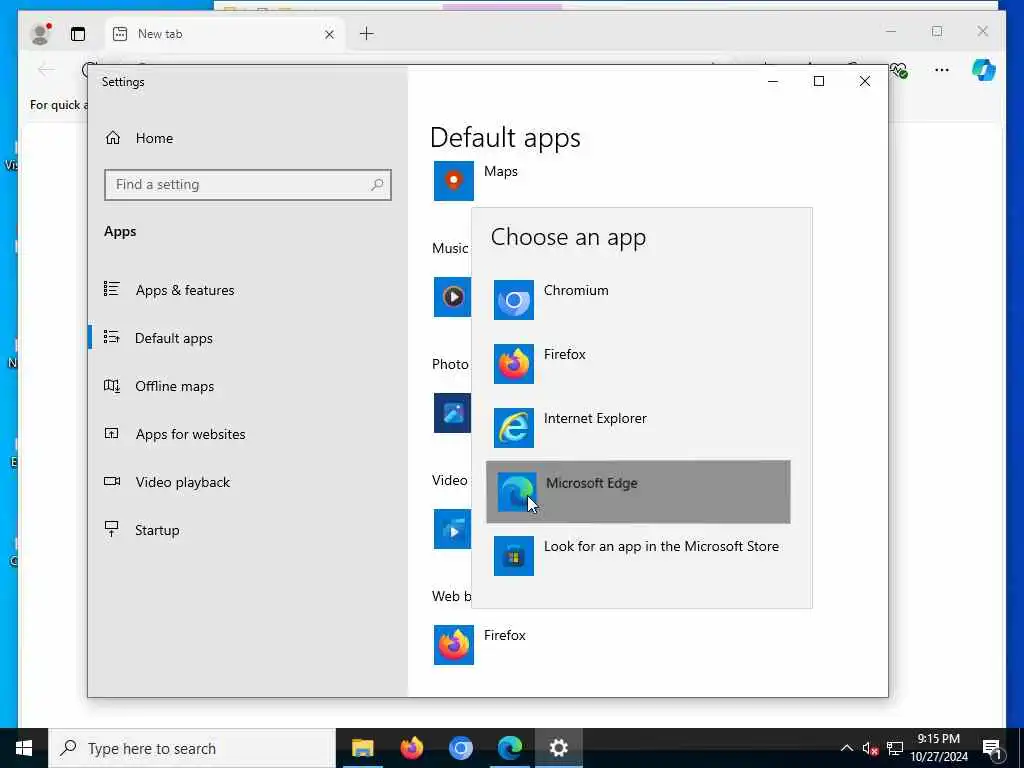Go to Apps & features

click(x=248, y=290)
